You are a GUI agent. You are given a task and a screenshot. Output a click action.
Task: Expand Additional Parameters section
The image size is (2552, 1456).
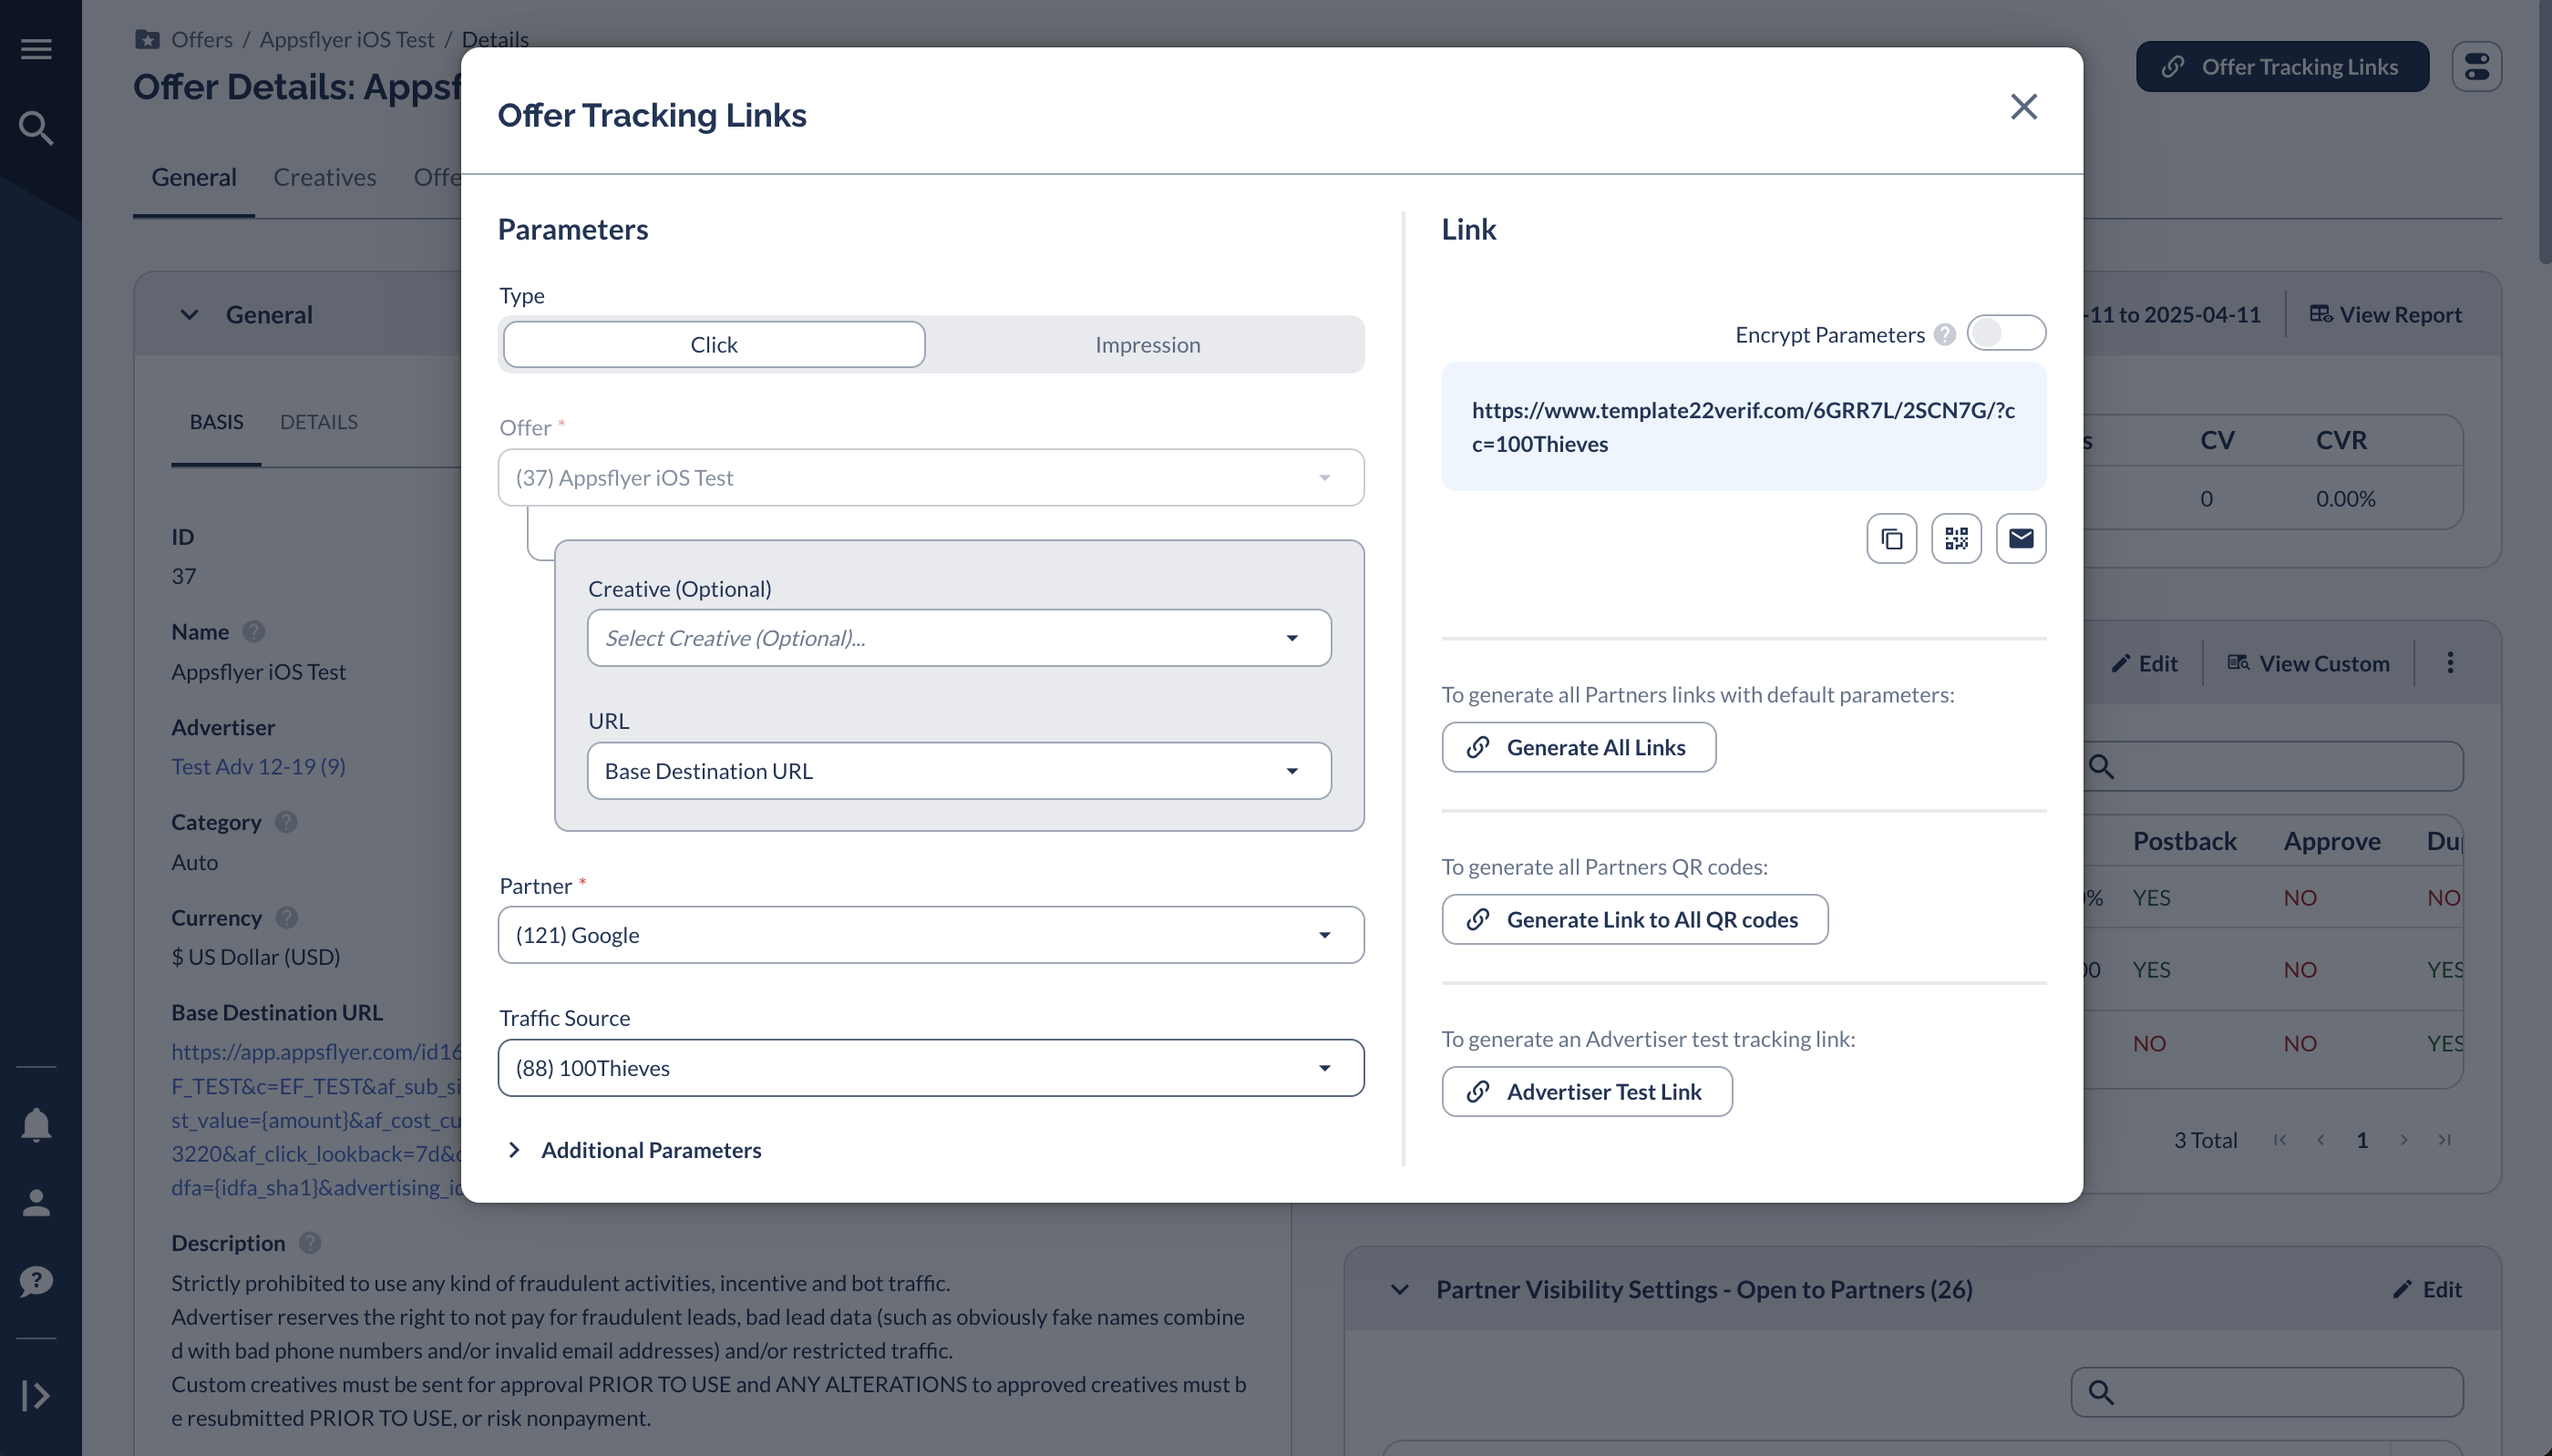635,1150
